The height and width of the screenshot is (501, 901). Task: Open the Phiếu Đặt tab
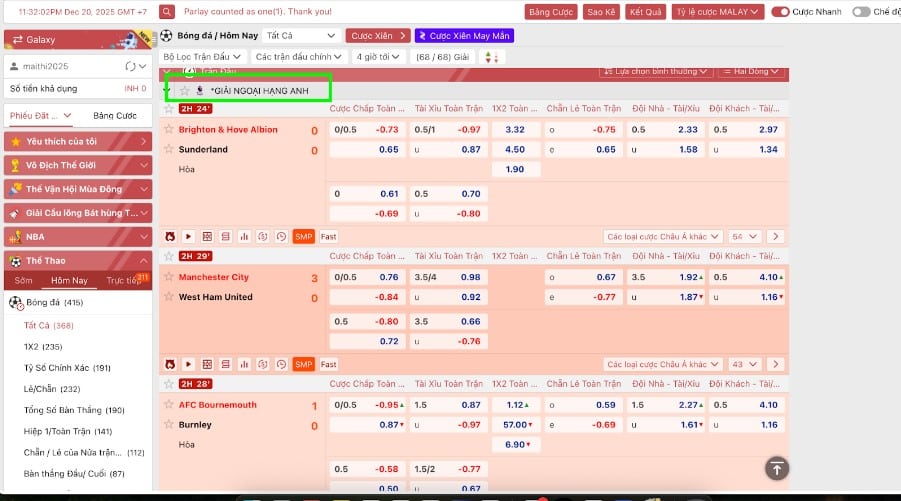[40, 115]
